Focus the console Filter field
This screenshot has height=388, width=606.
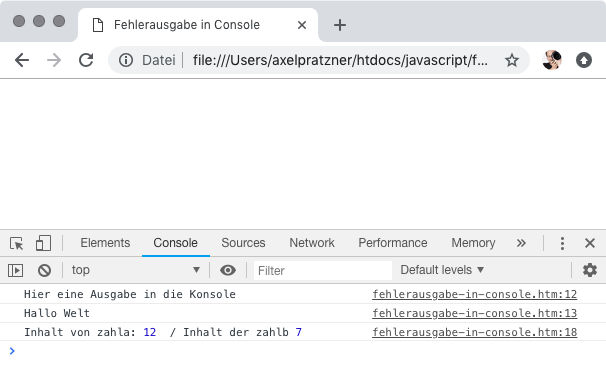click(x=323, y=270)
